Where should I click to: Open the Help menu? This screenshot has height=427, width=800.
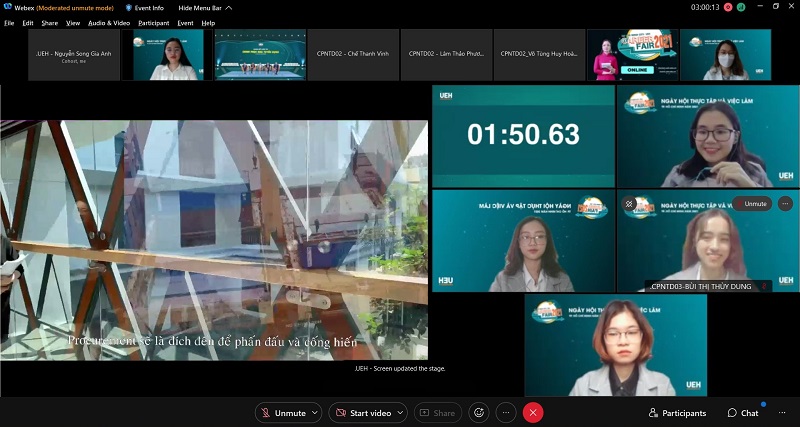208,23
